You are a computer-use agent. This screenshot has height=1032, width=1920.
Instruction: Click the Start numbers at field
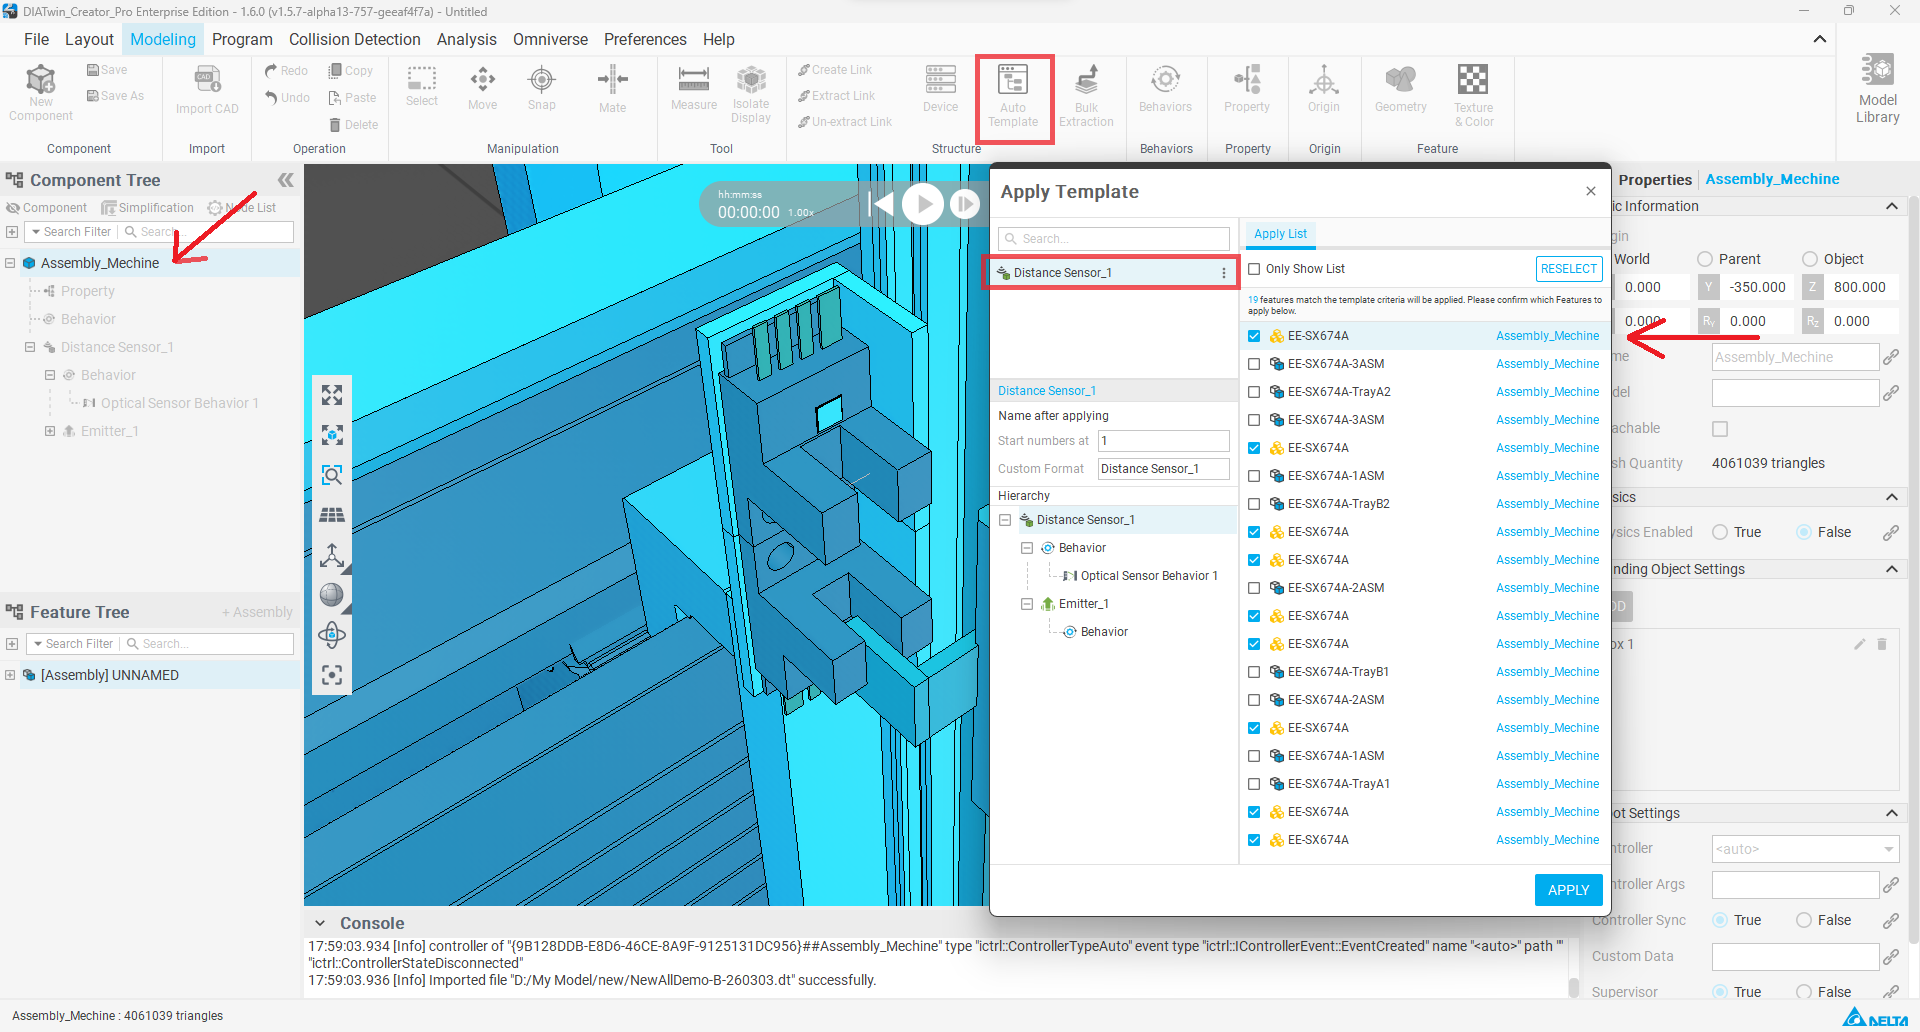click(x=1164, y=441)
